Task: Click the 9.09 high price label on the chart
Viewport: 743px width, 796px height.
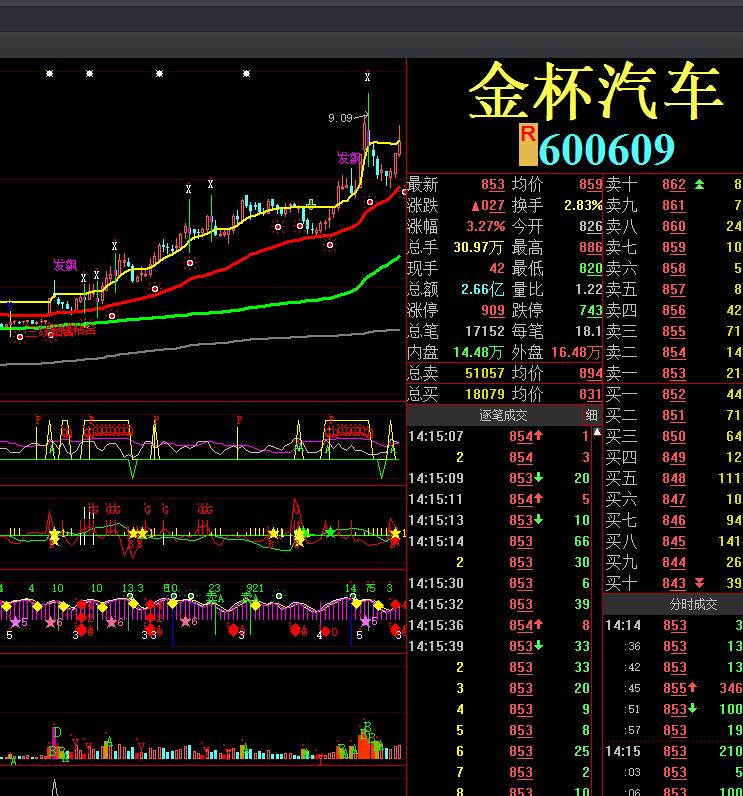Action: (340, 118)
